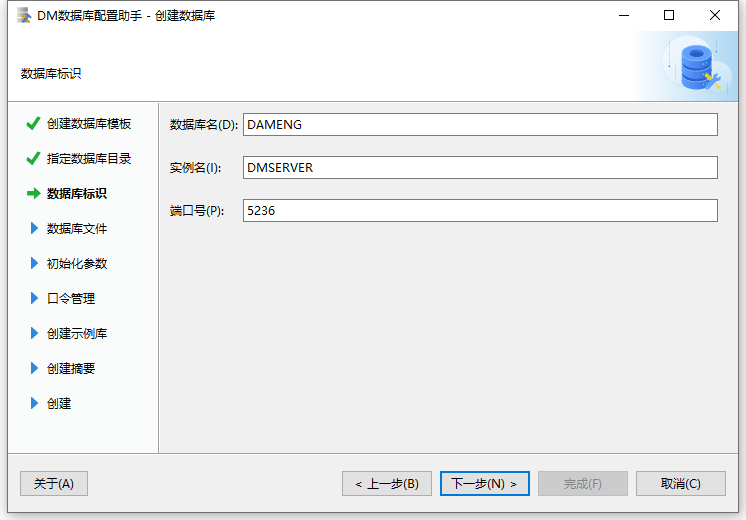Focus the 数据库名 field containing DAMENG
746x520 pixels.
pos(480,124)
